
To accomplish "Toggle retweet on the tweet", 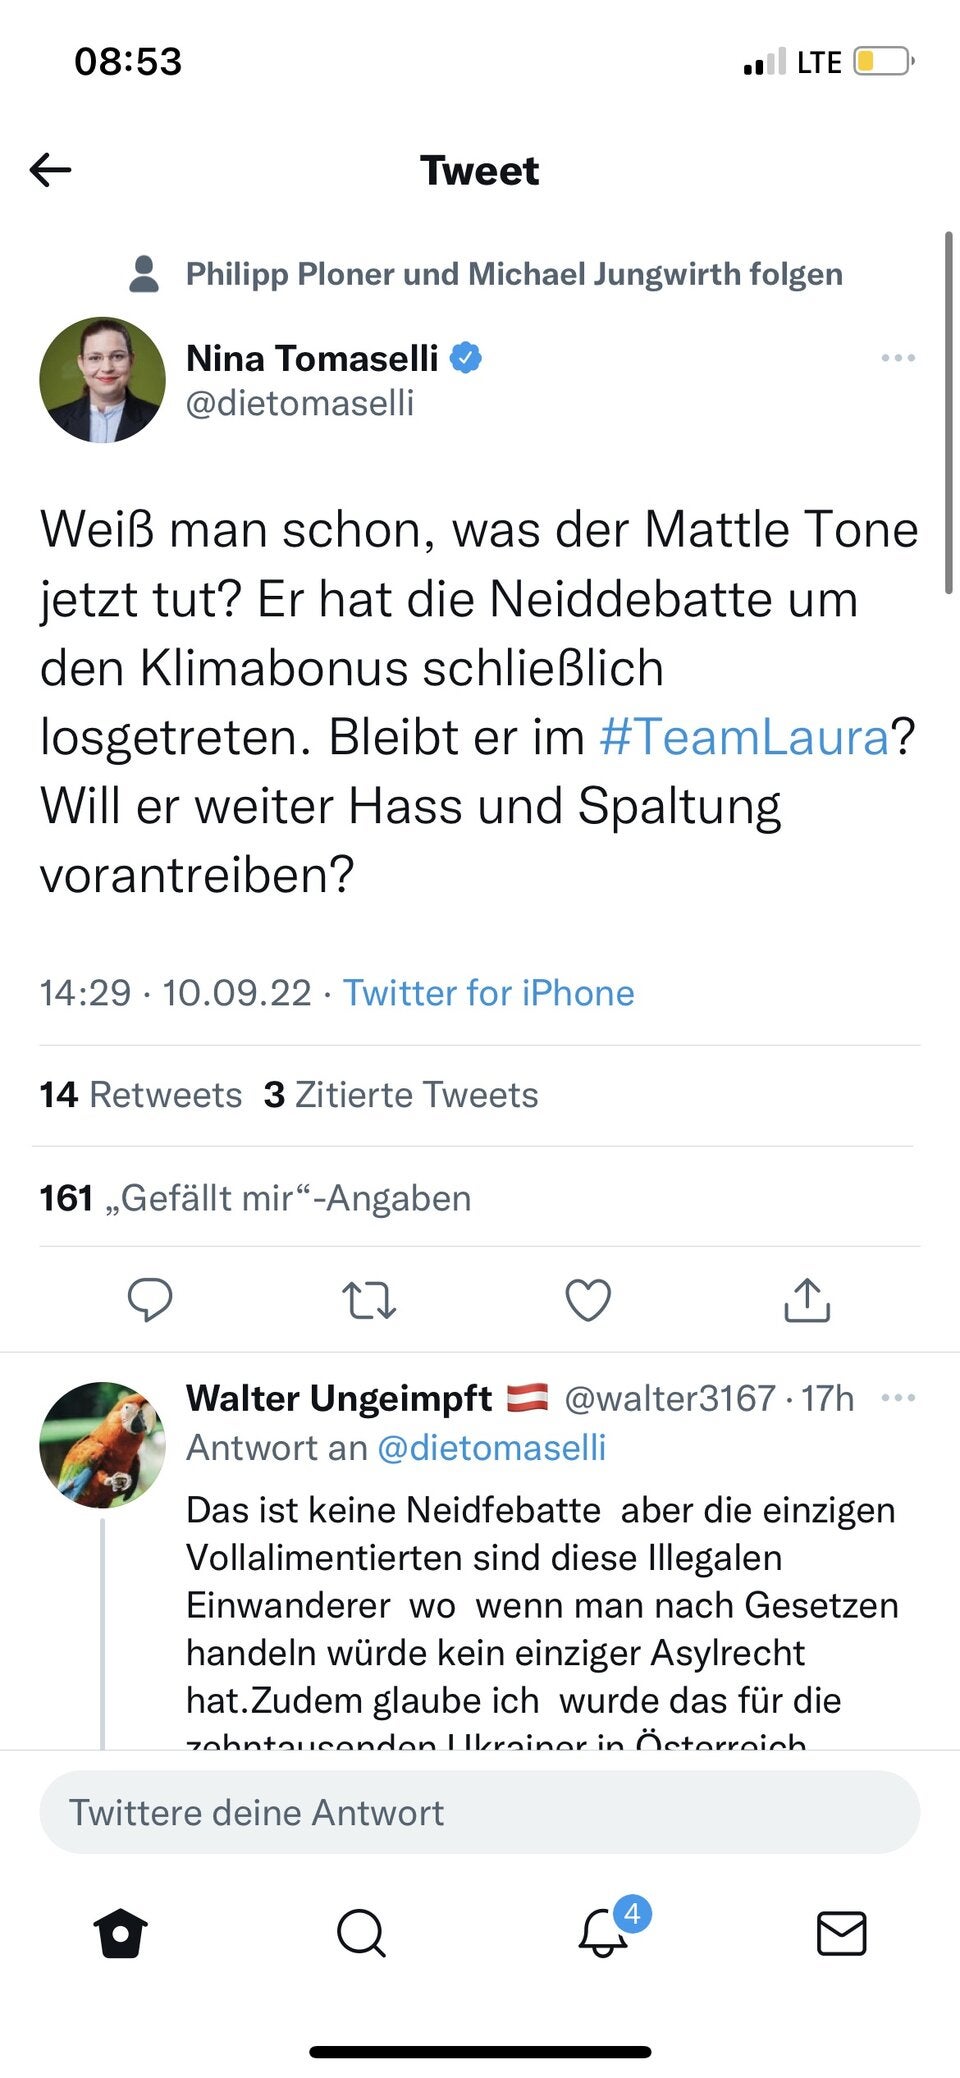I will click(369, 1300).
